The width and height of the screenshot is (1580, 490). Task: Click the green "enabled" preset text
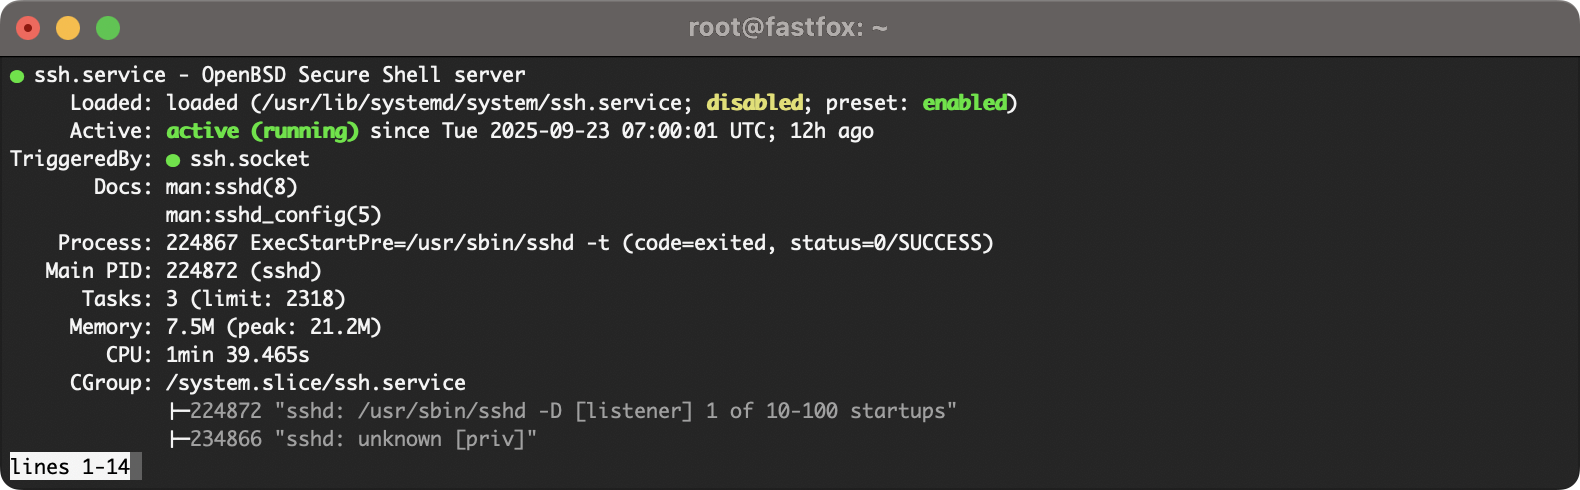[965, 103]
